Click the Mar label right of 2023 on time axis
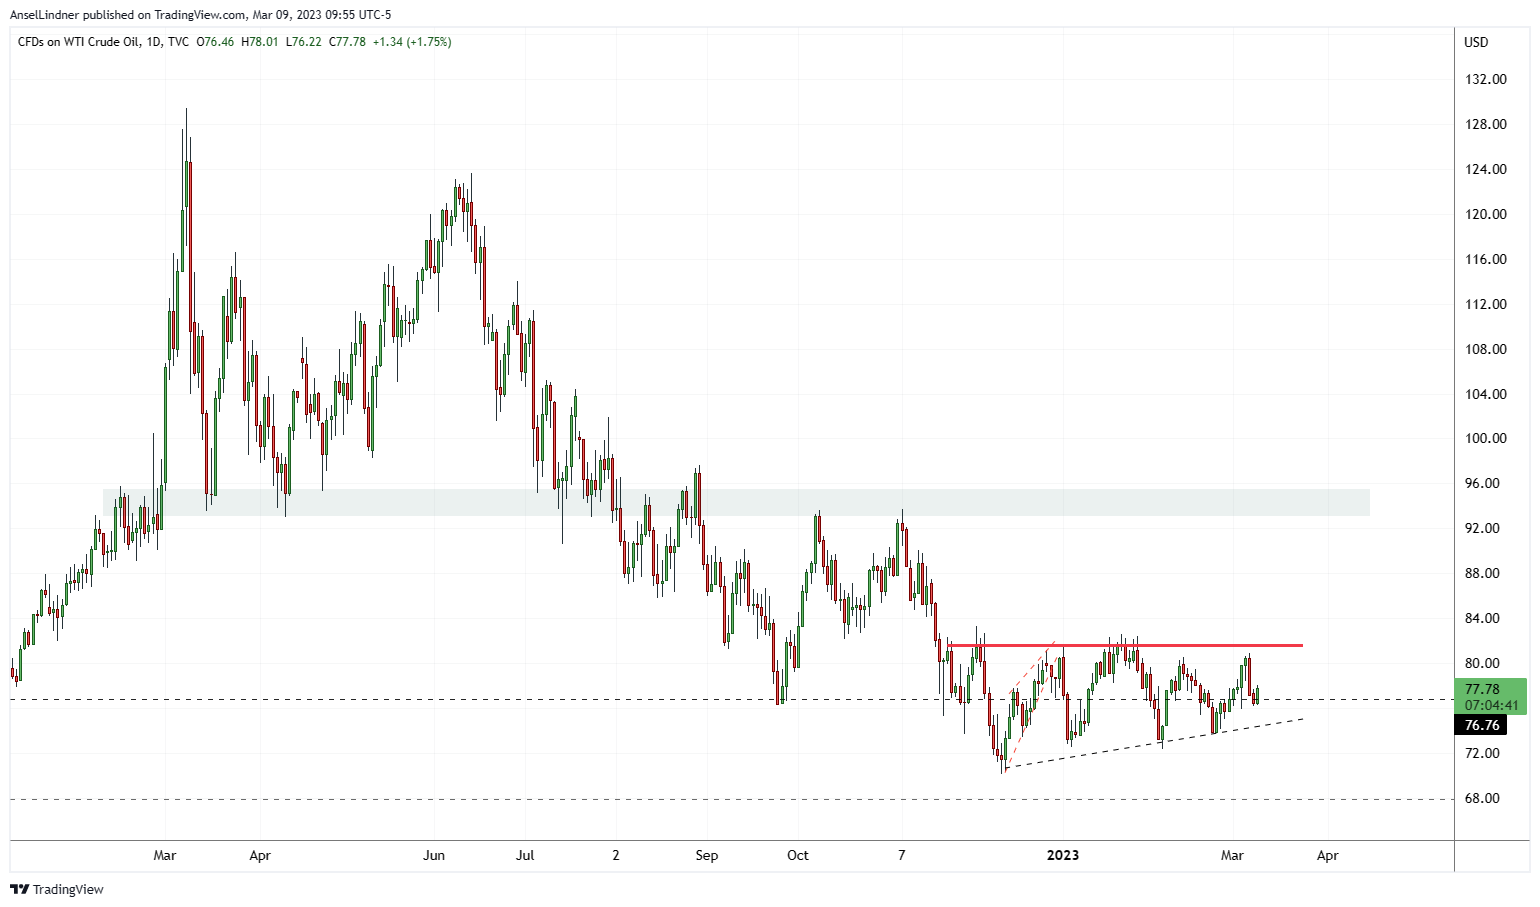 coord(1232,855)
